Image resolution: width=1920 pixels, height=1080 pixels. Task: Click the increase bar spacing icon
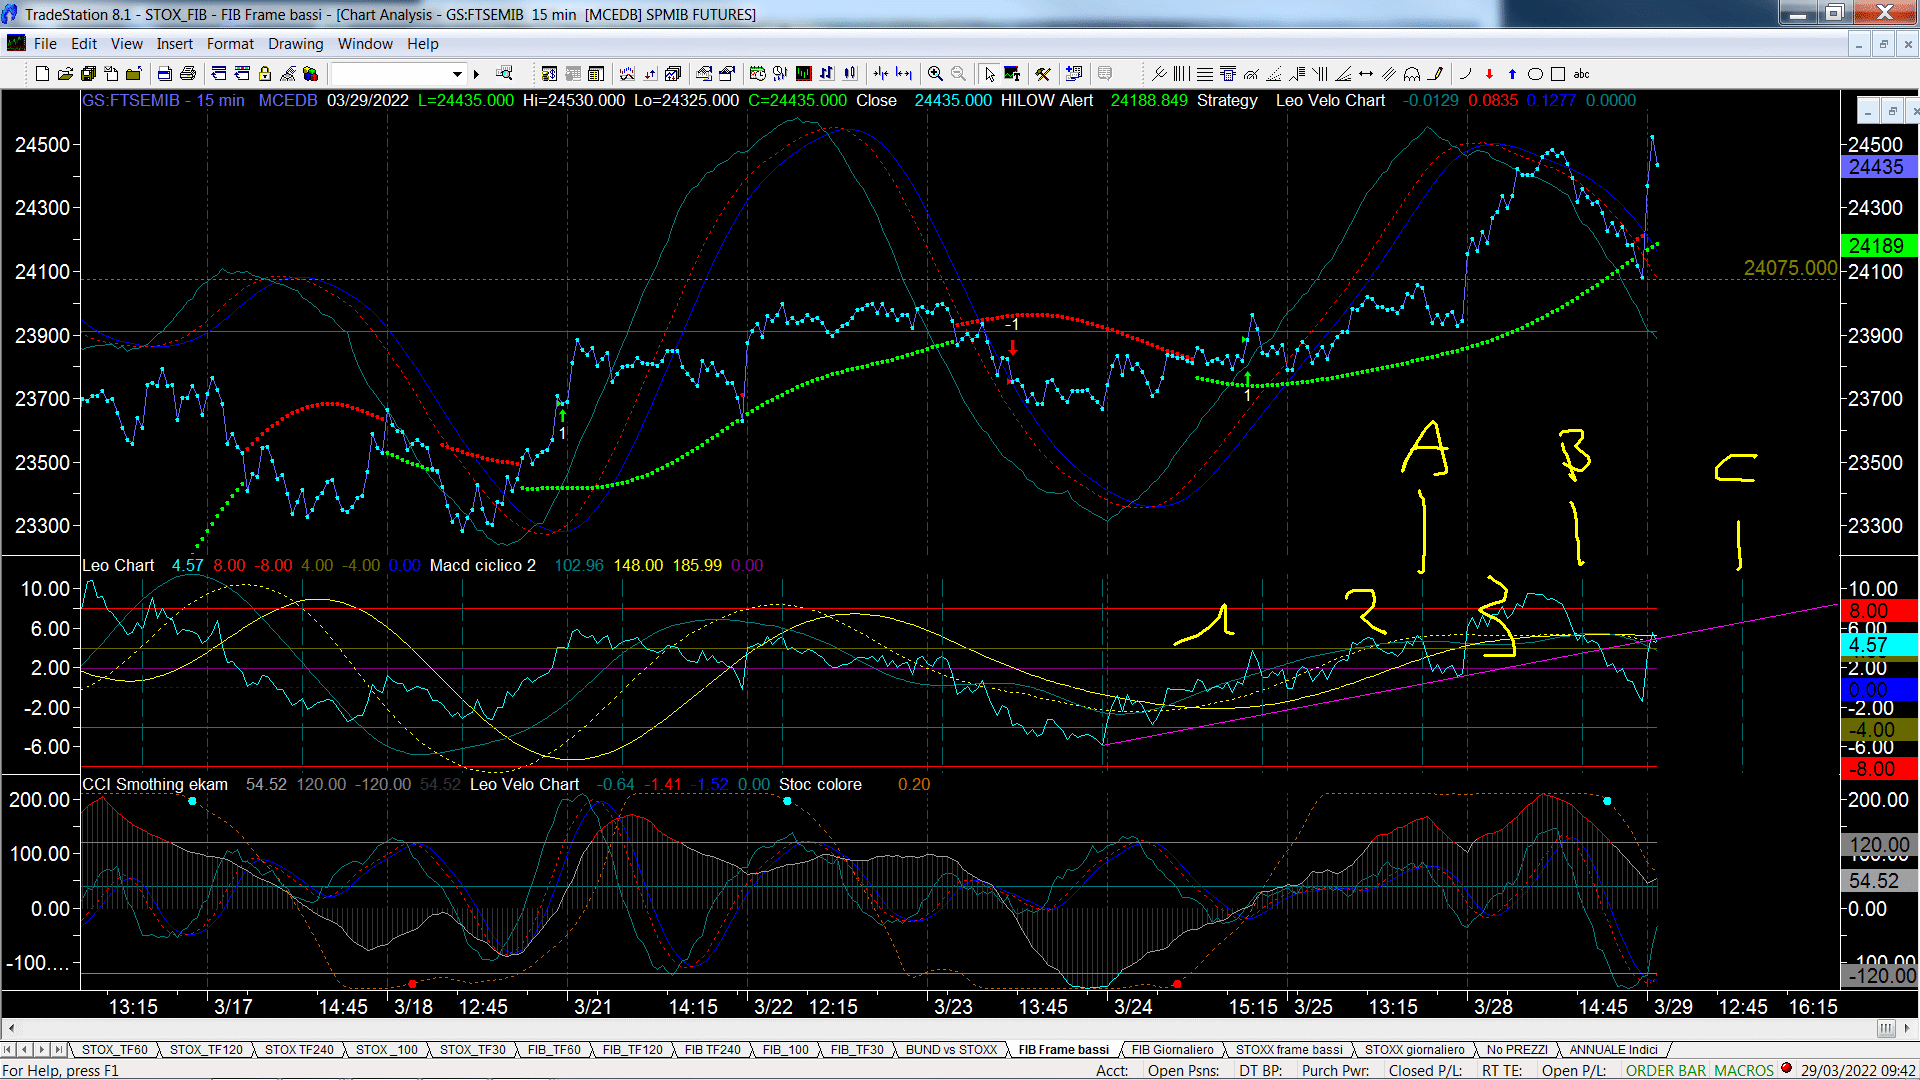coord(904,74)
